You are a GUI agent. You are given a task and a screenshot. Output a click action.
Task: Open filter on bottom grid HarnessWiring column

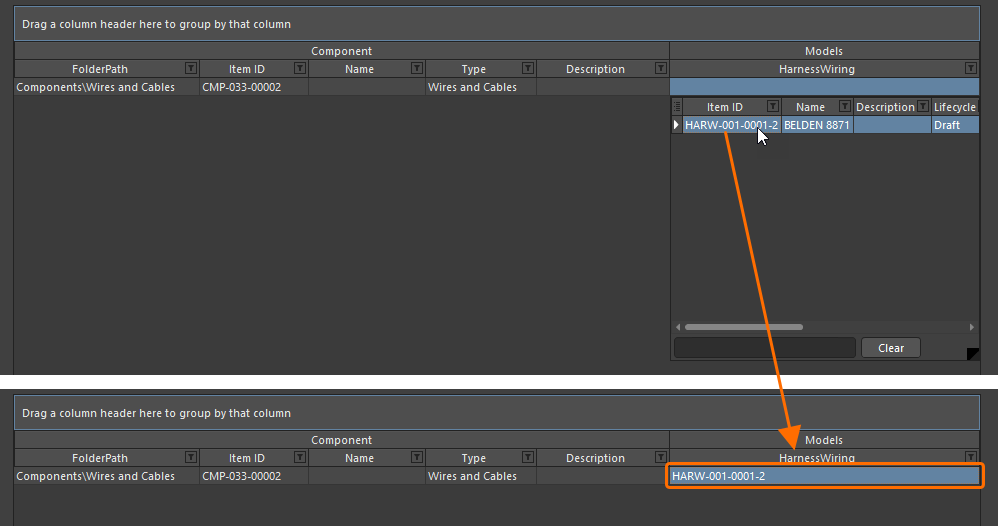971,457
